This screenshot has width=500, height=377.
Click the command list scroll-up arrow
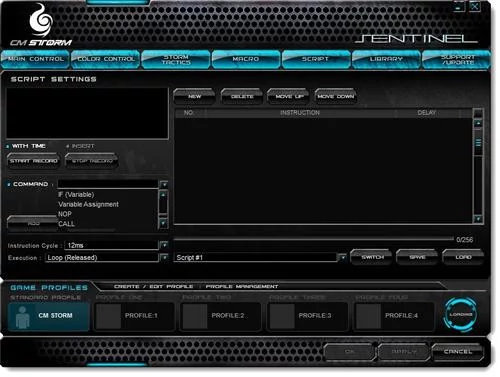coord(163,195)
